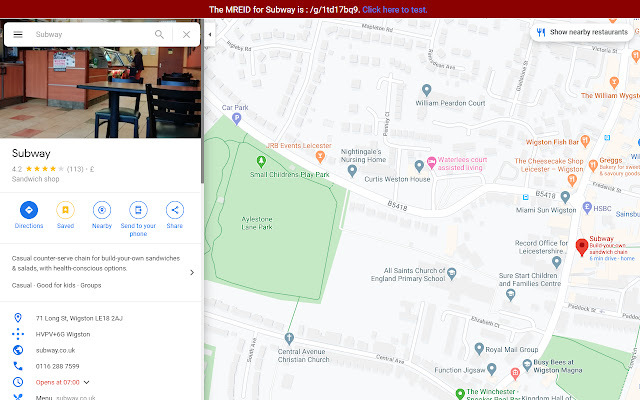Click the opening hours clock icon
Image resolution: width=640 pixels, height=400 pixels.
18,382
